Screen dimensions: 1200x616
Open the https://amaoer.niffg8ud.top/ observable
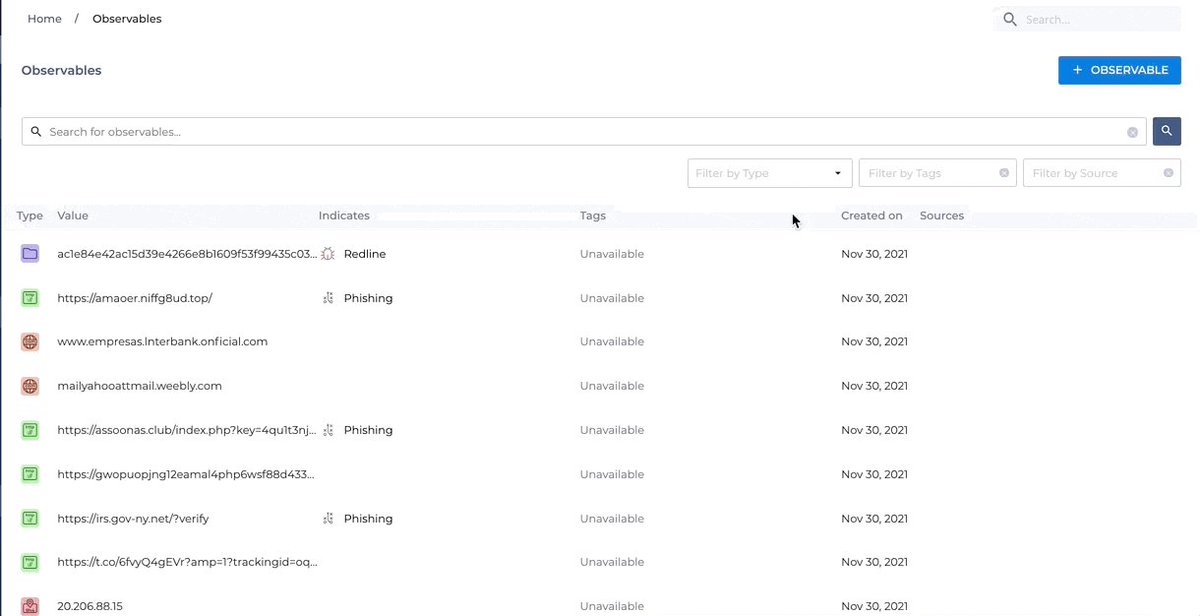coord(135,298)
